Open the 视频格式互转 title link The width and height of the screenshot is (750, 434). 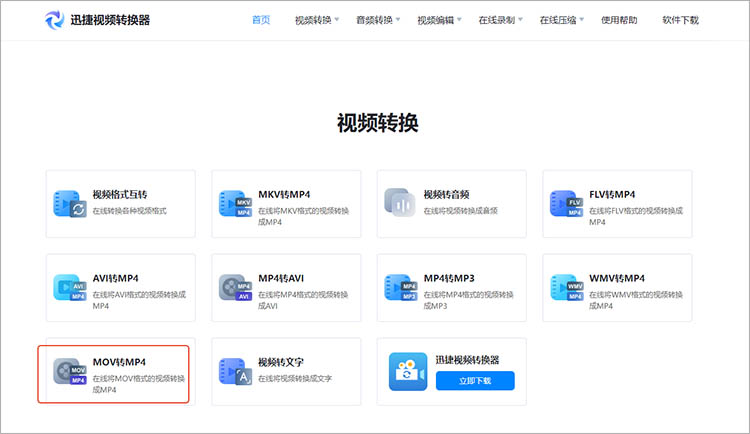coord(120,195)
